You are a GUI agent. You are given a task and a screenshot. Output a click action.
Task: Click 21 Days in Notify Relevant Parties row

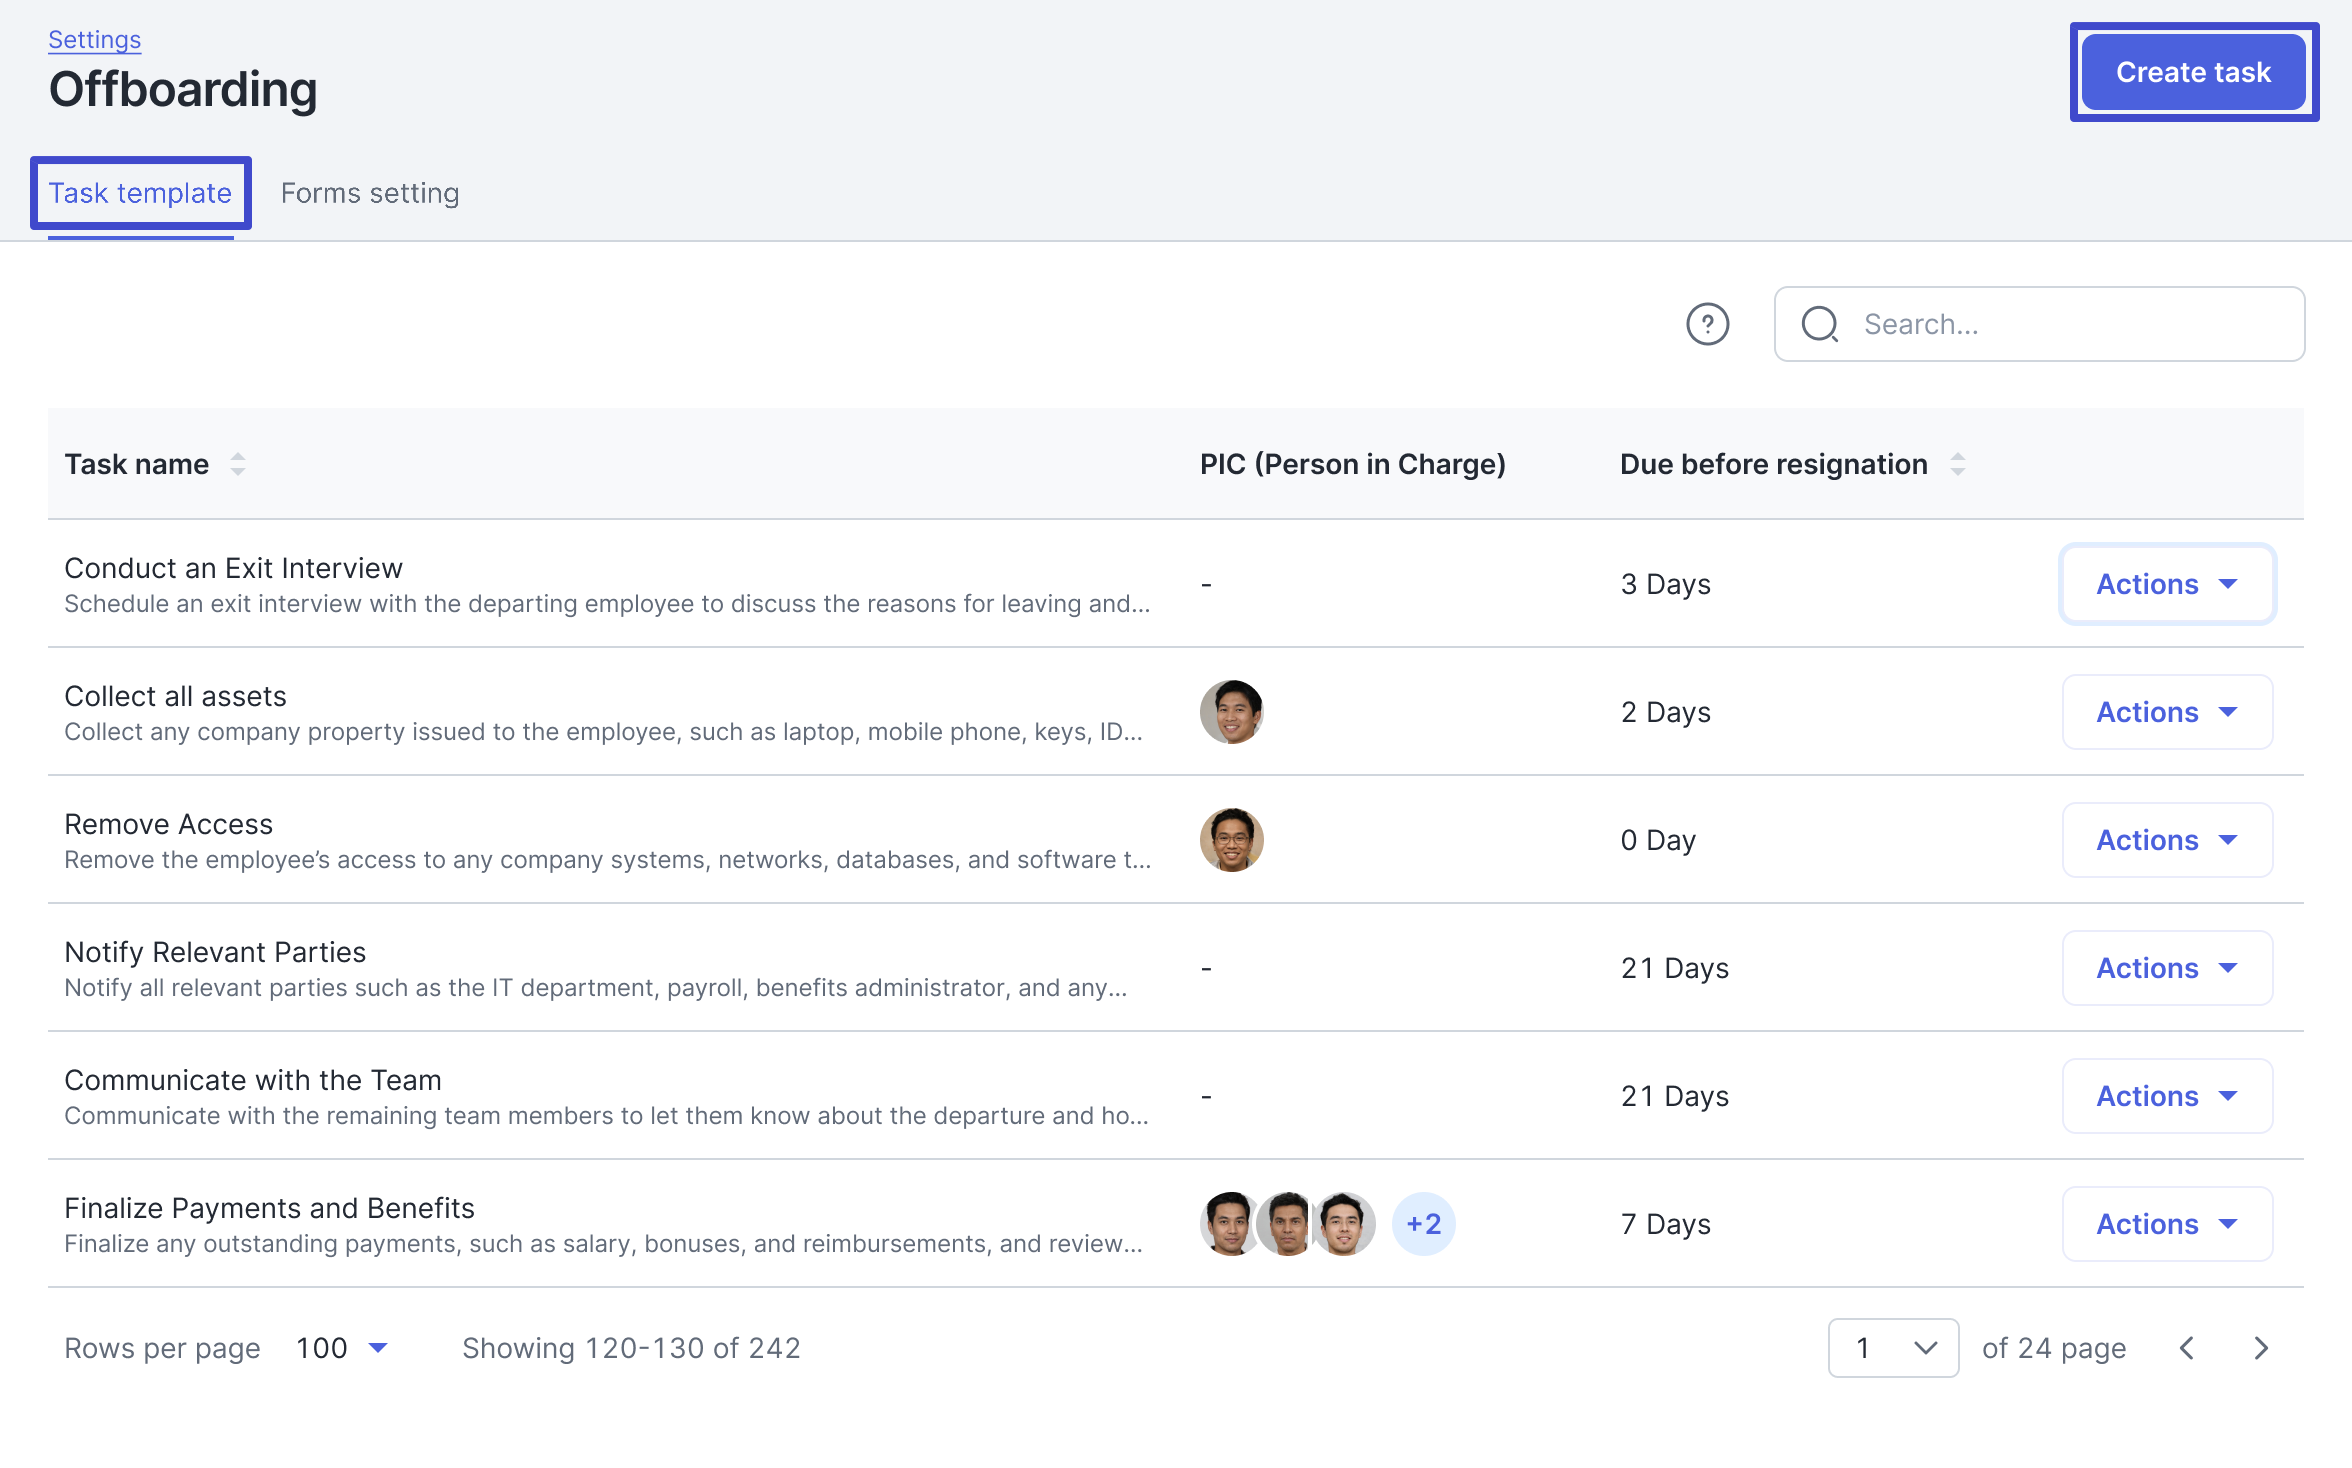click(1674, 968)
